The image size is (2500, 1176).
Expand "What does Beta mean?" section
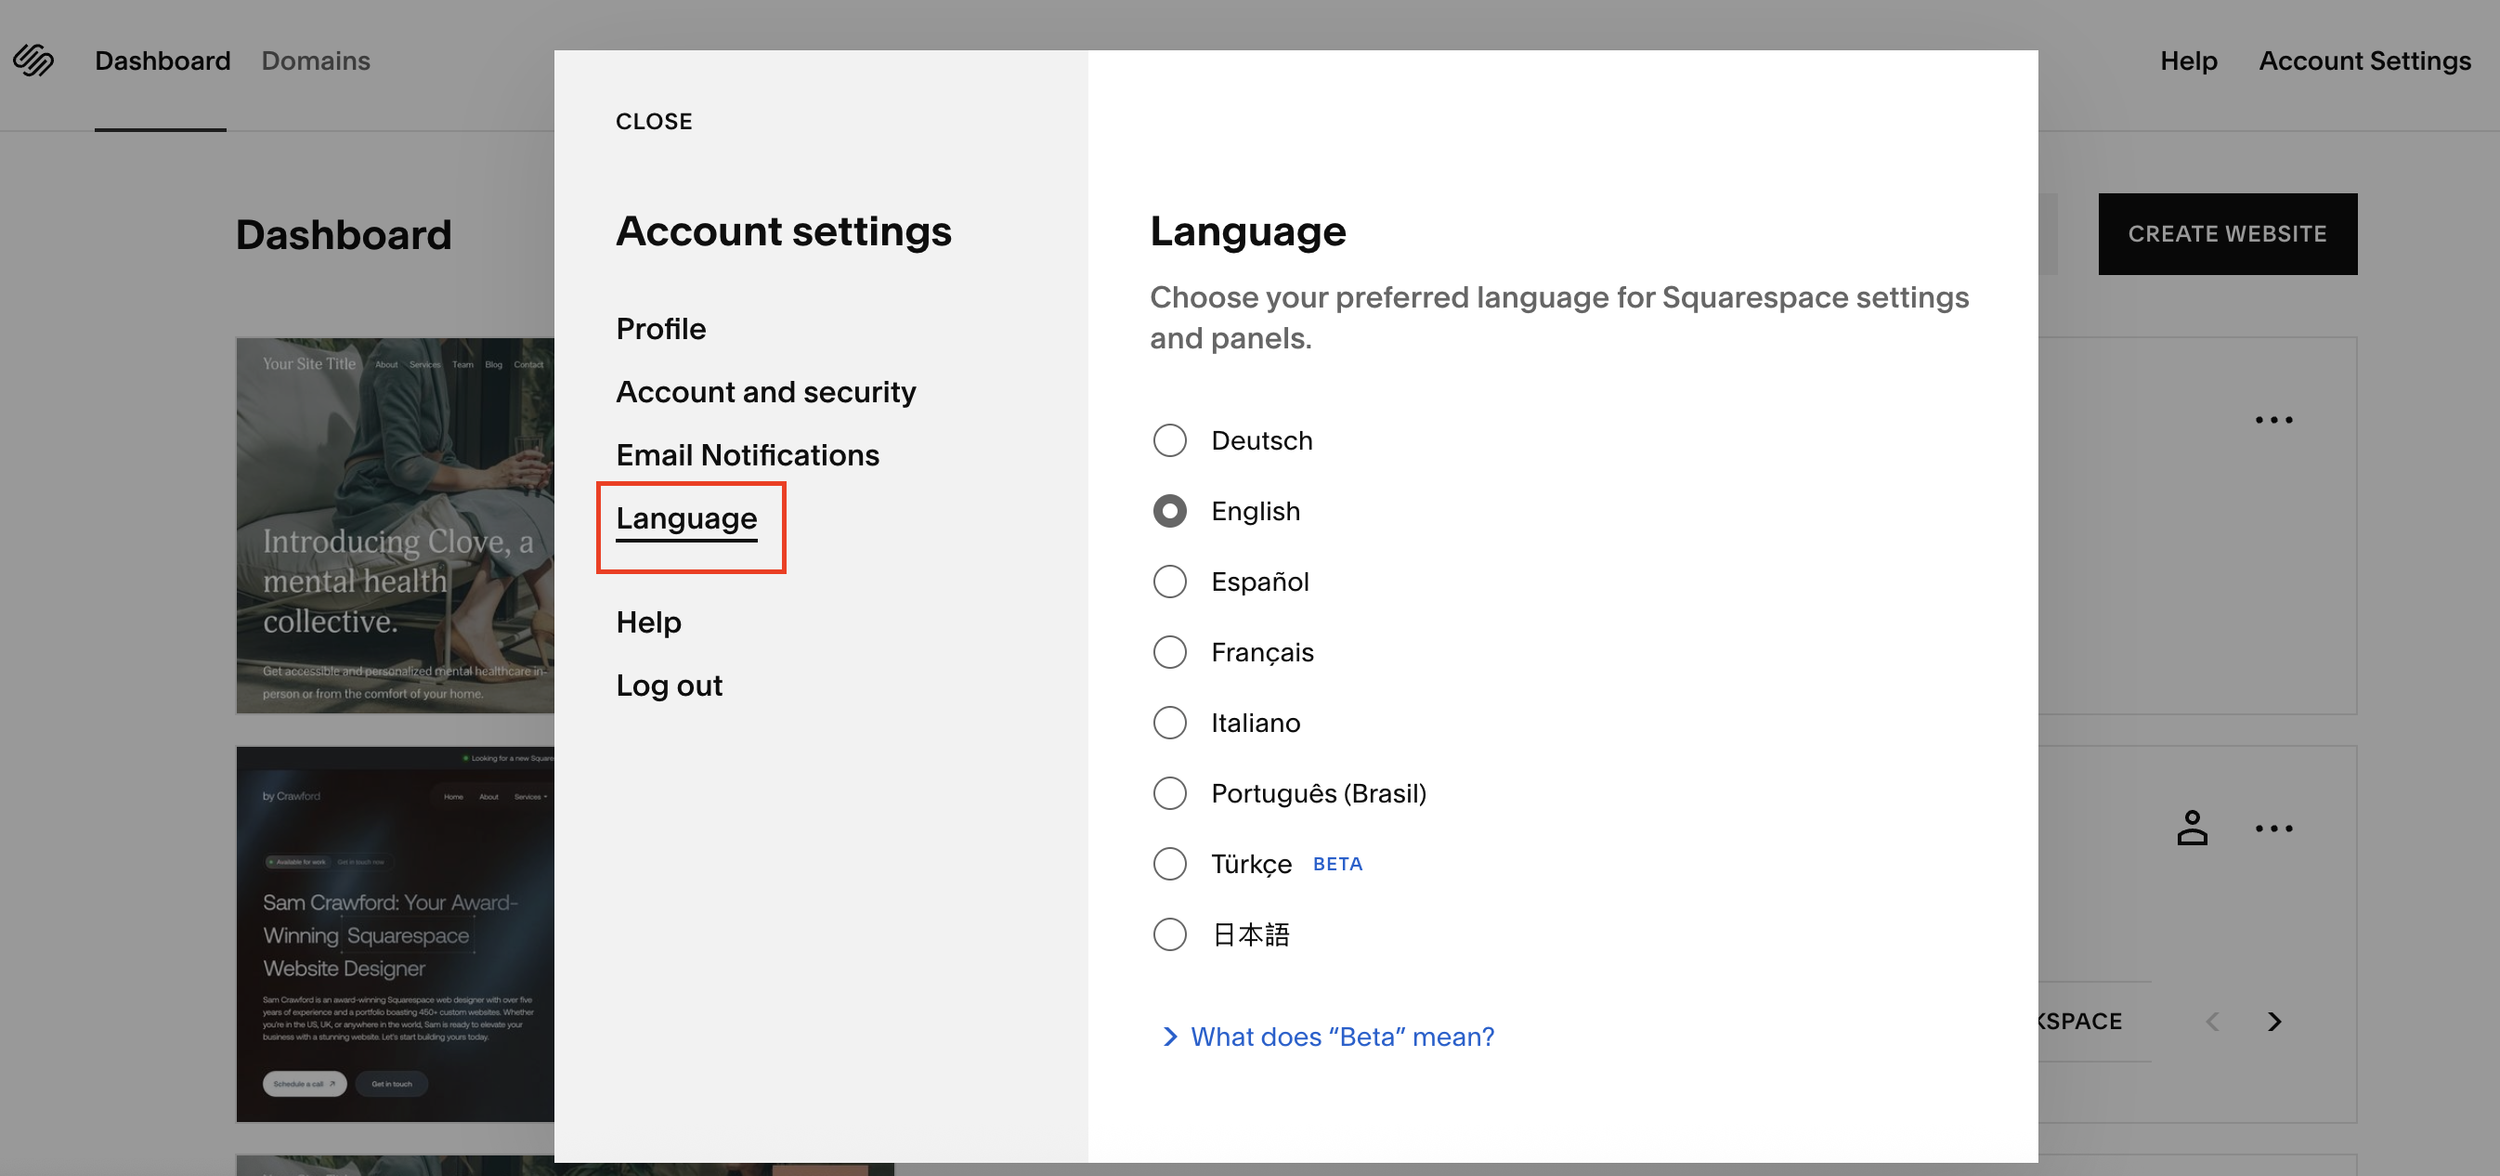click(x=1329, y=1037)
